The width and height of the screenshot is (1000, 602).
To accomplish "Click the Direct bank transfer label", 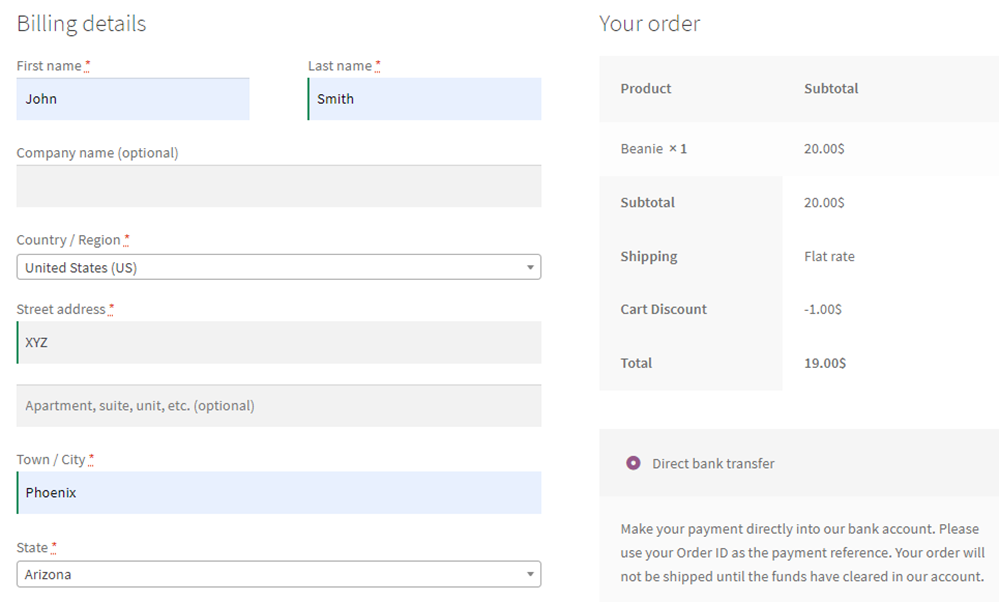I will 713,463.
